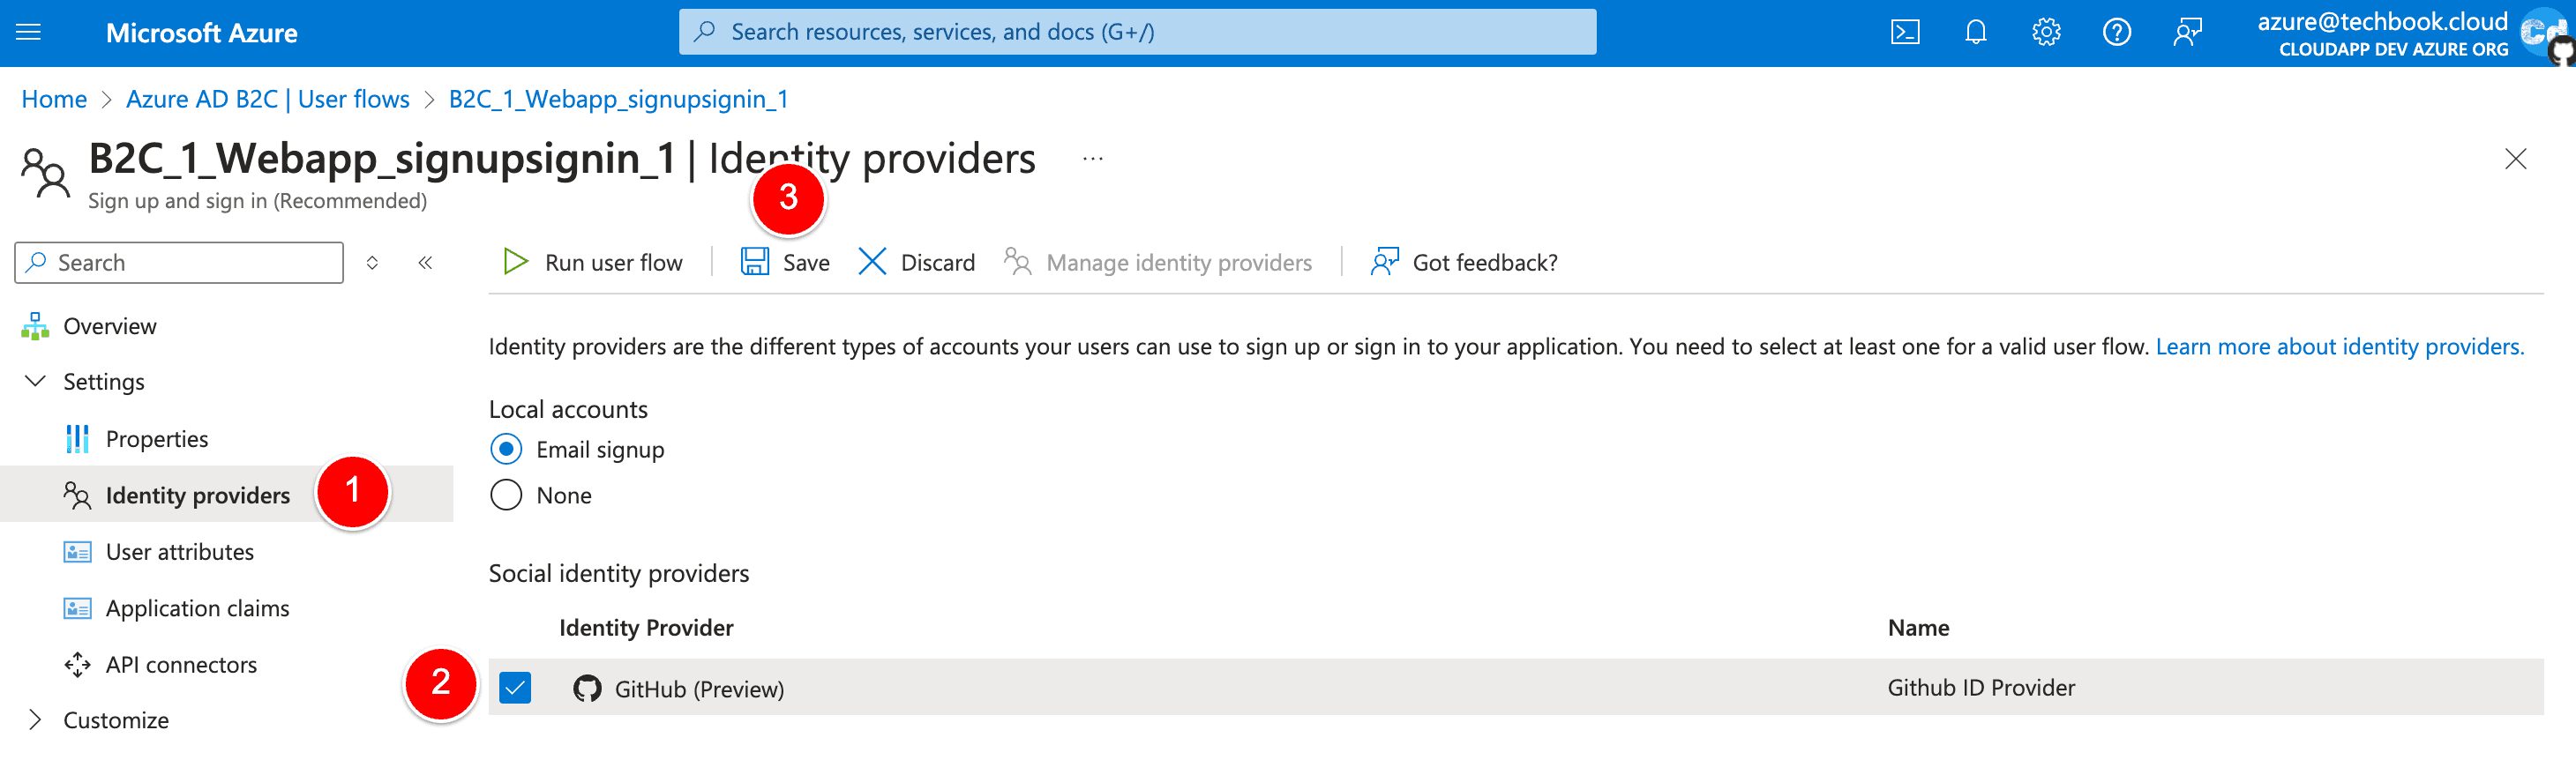
Task: Open notifications bell icon
Action: point(1974,33)
